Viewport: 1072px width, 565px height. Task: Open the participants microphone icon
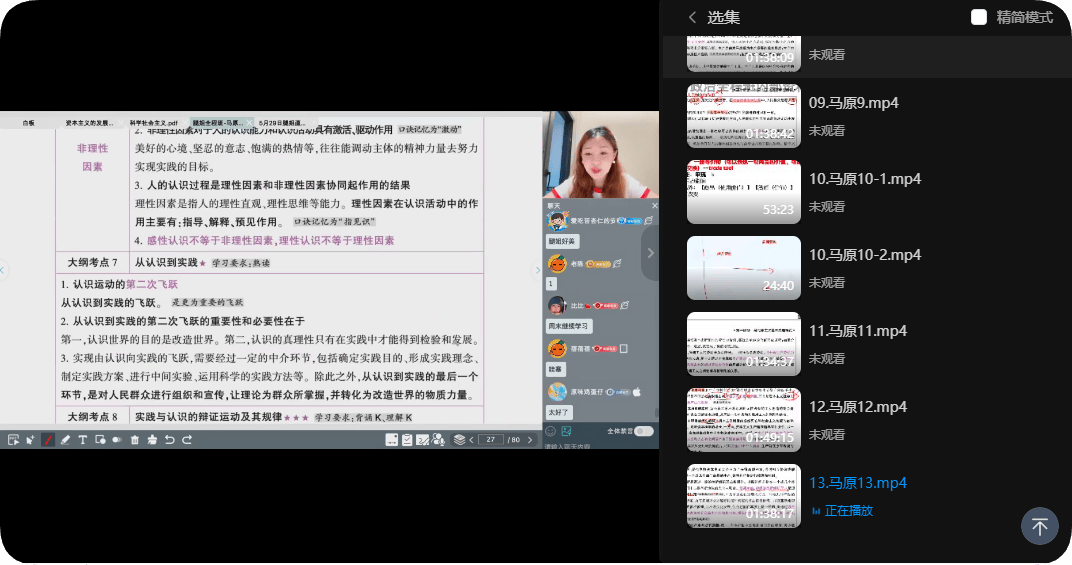pos(438,440)
